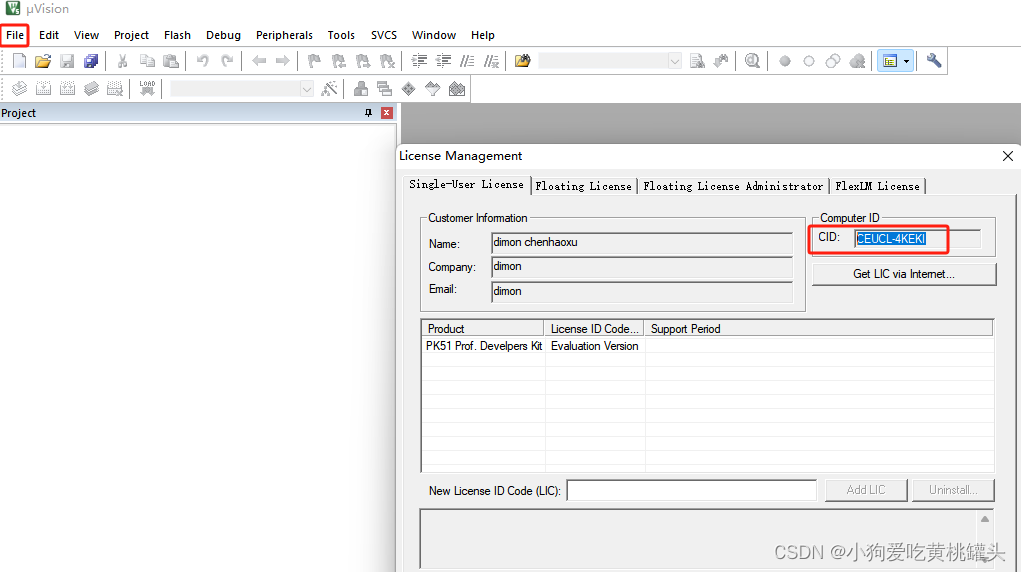Open the Project menu
The width and height of the screenshot is (1021, 572).
(131, 35)
